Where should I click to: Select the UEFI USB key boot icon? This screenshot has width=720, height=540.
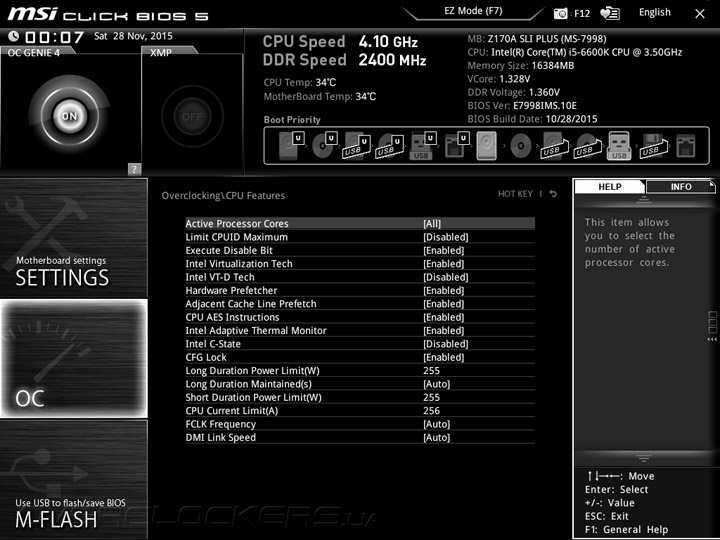(x=422, y=146)
